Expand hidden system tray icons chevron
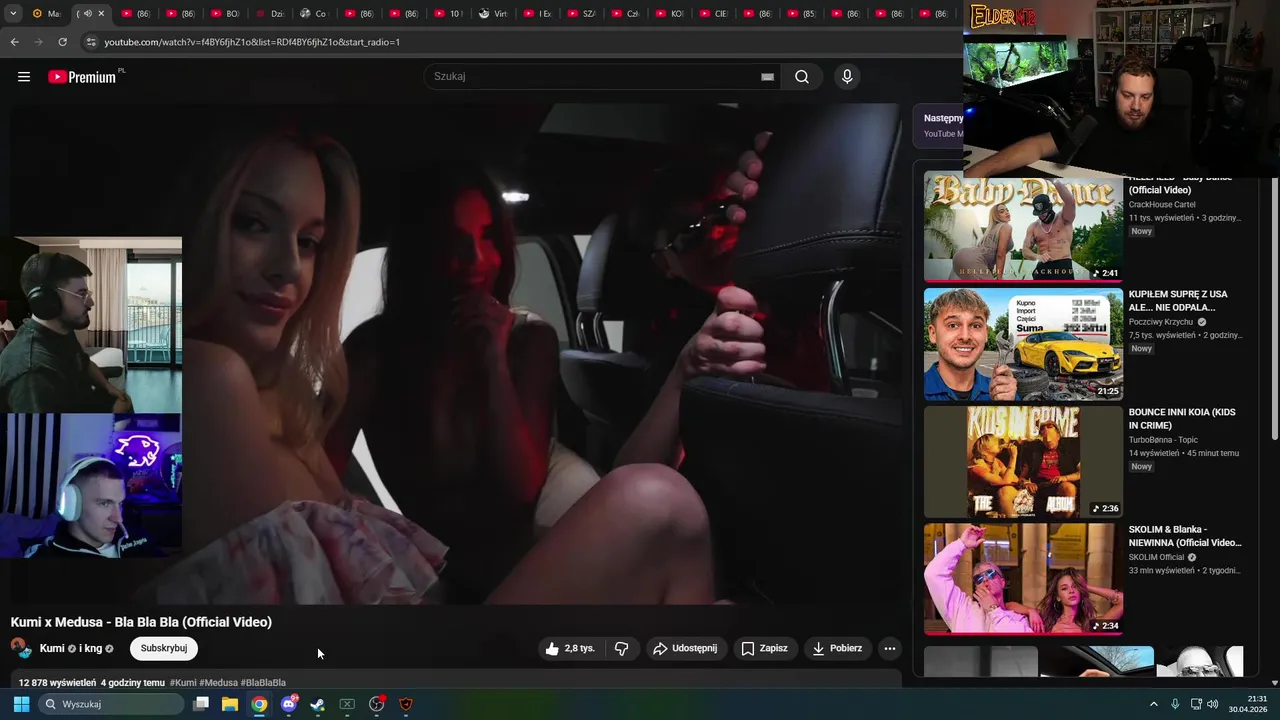The image size is (1280, 720). (x=1153, y=704)
